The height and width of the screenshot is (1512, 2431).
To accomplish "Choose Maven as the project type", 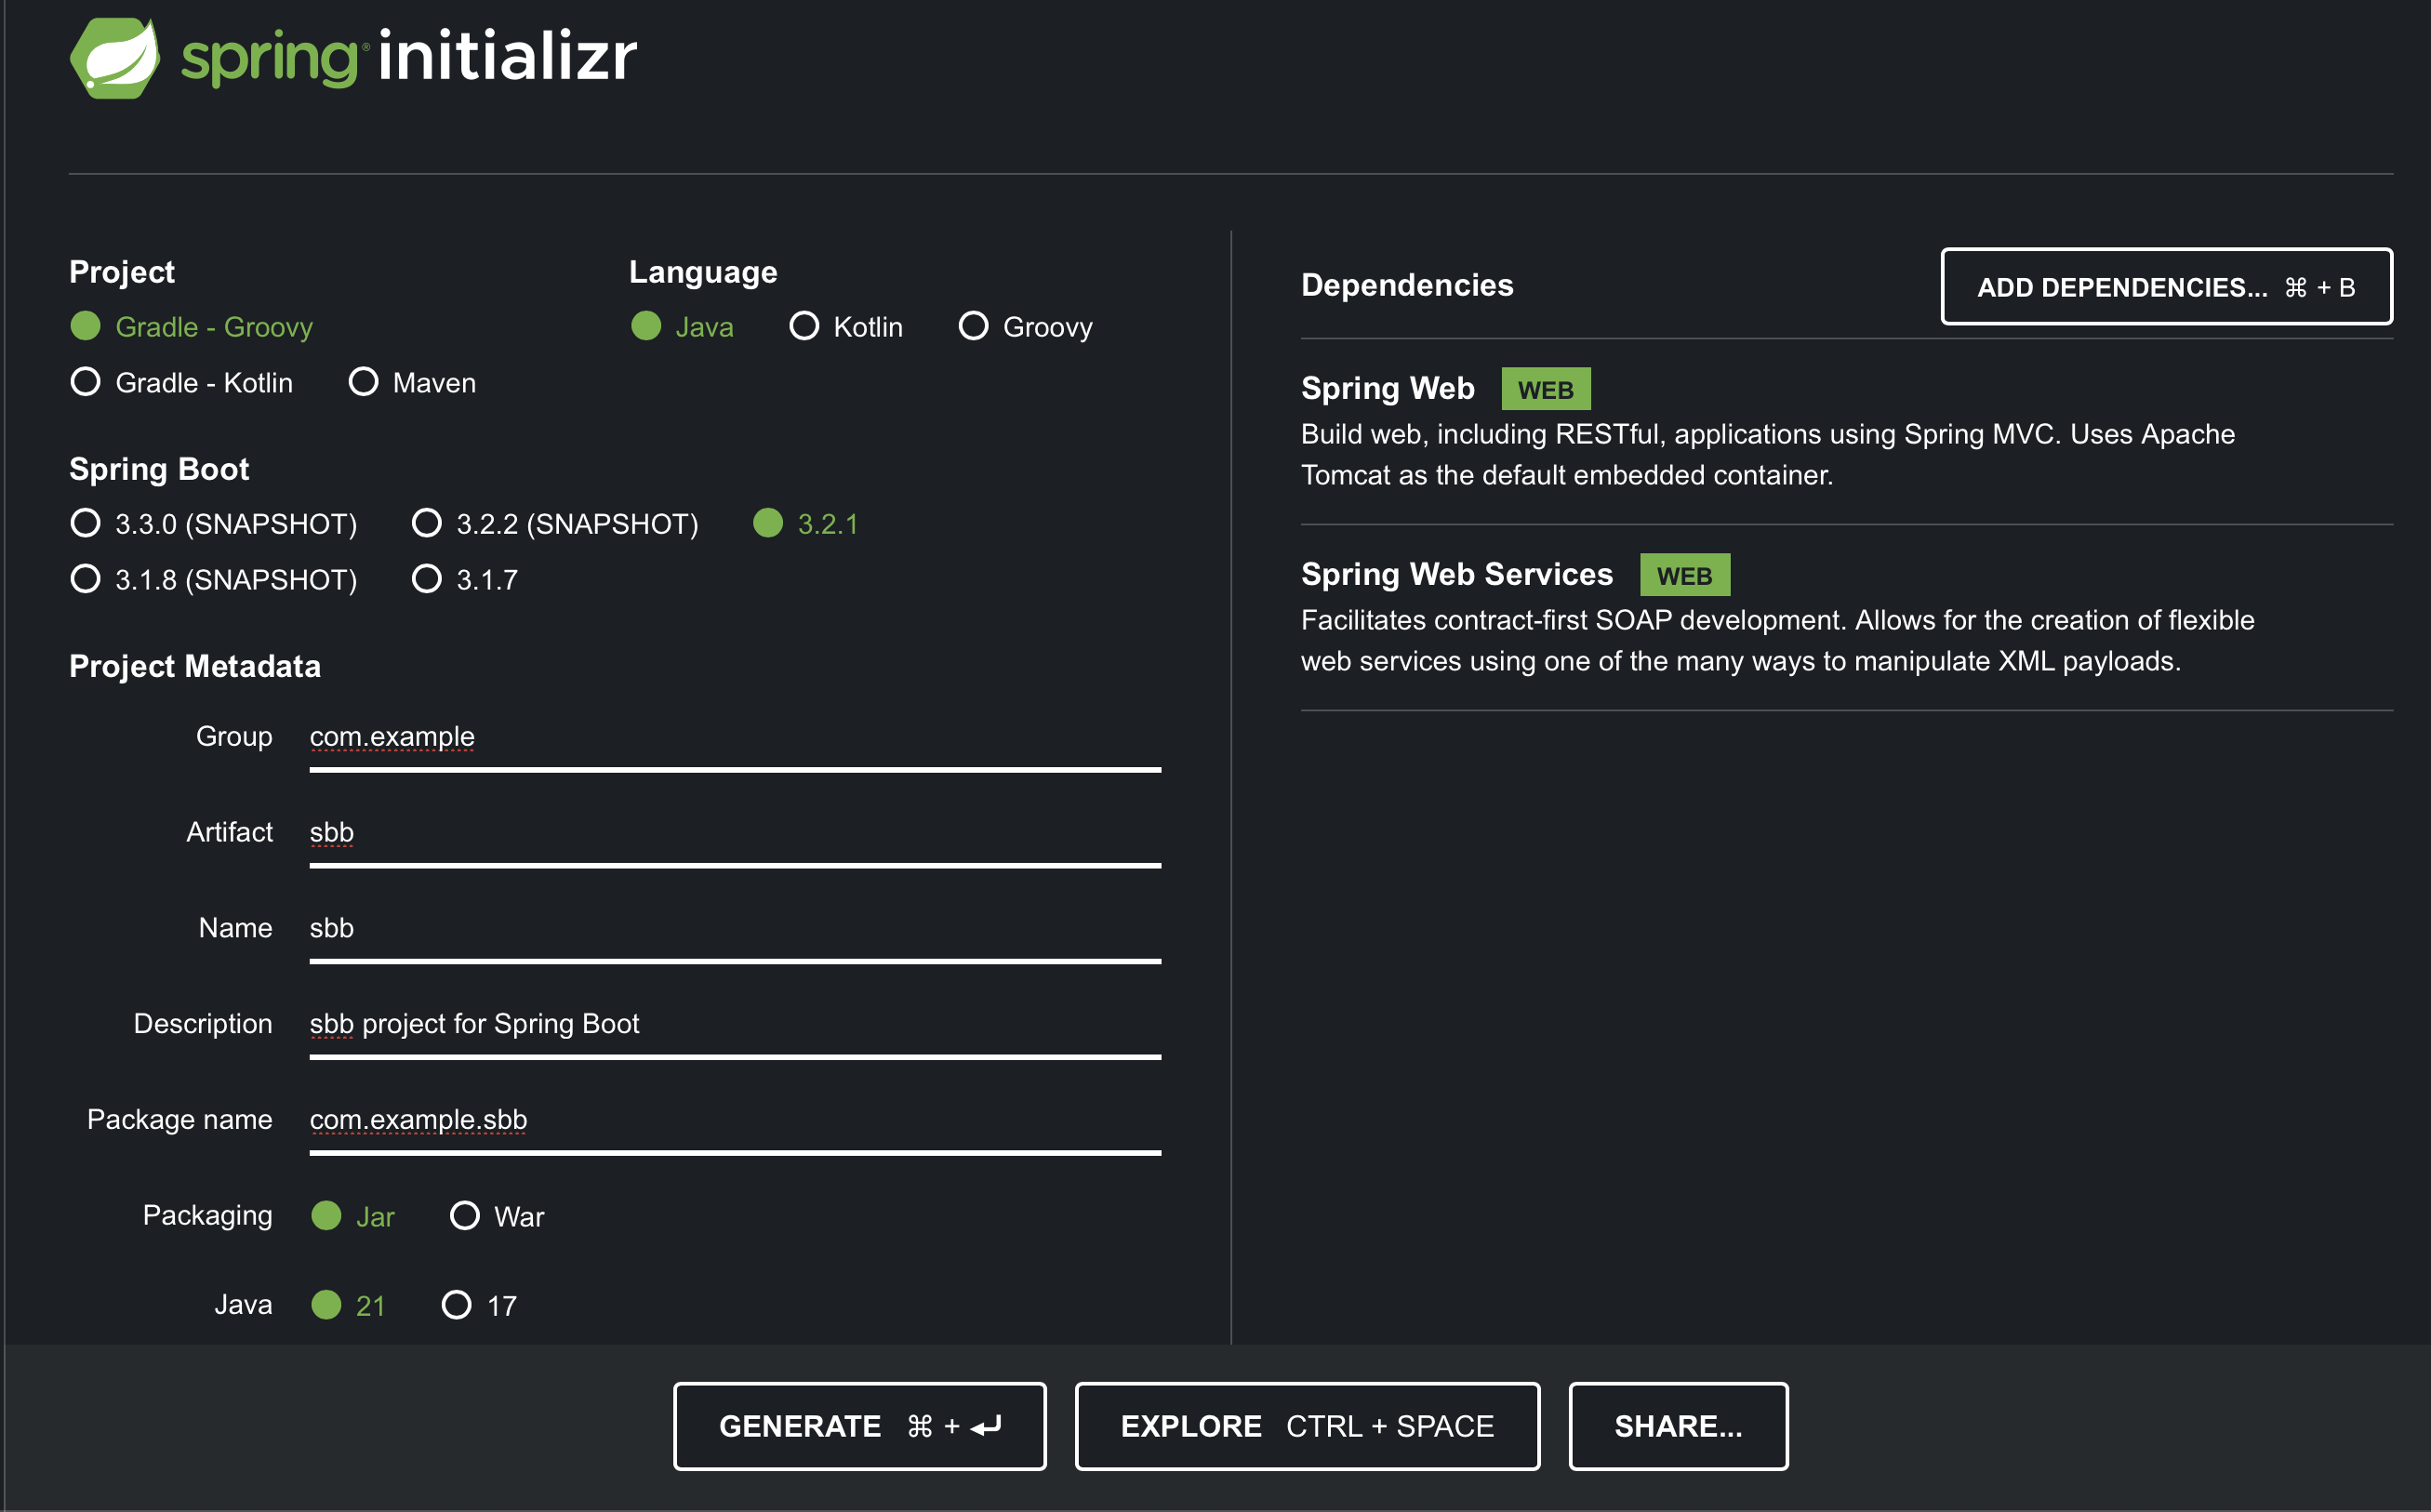I will (x=412, y=383).
